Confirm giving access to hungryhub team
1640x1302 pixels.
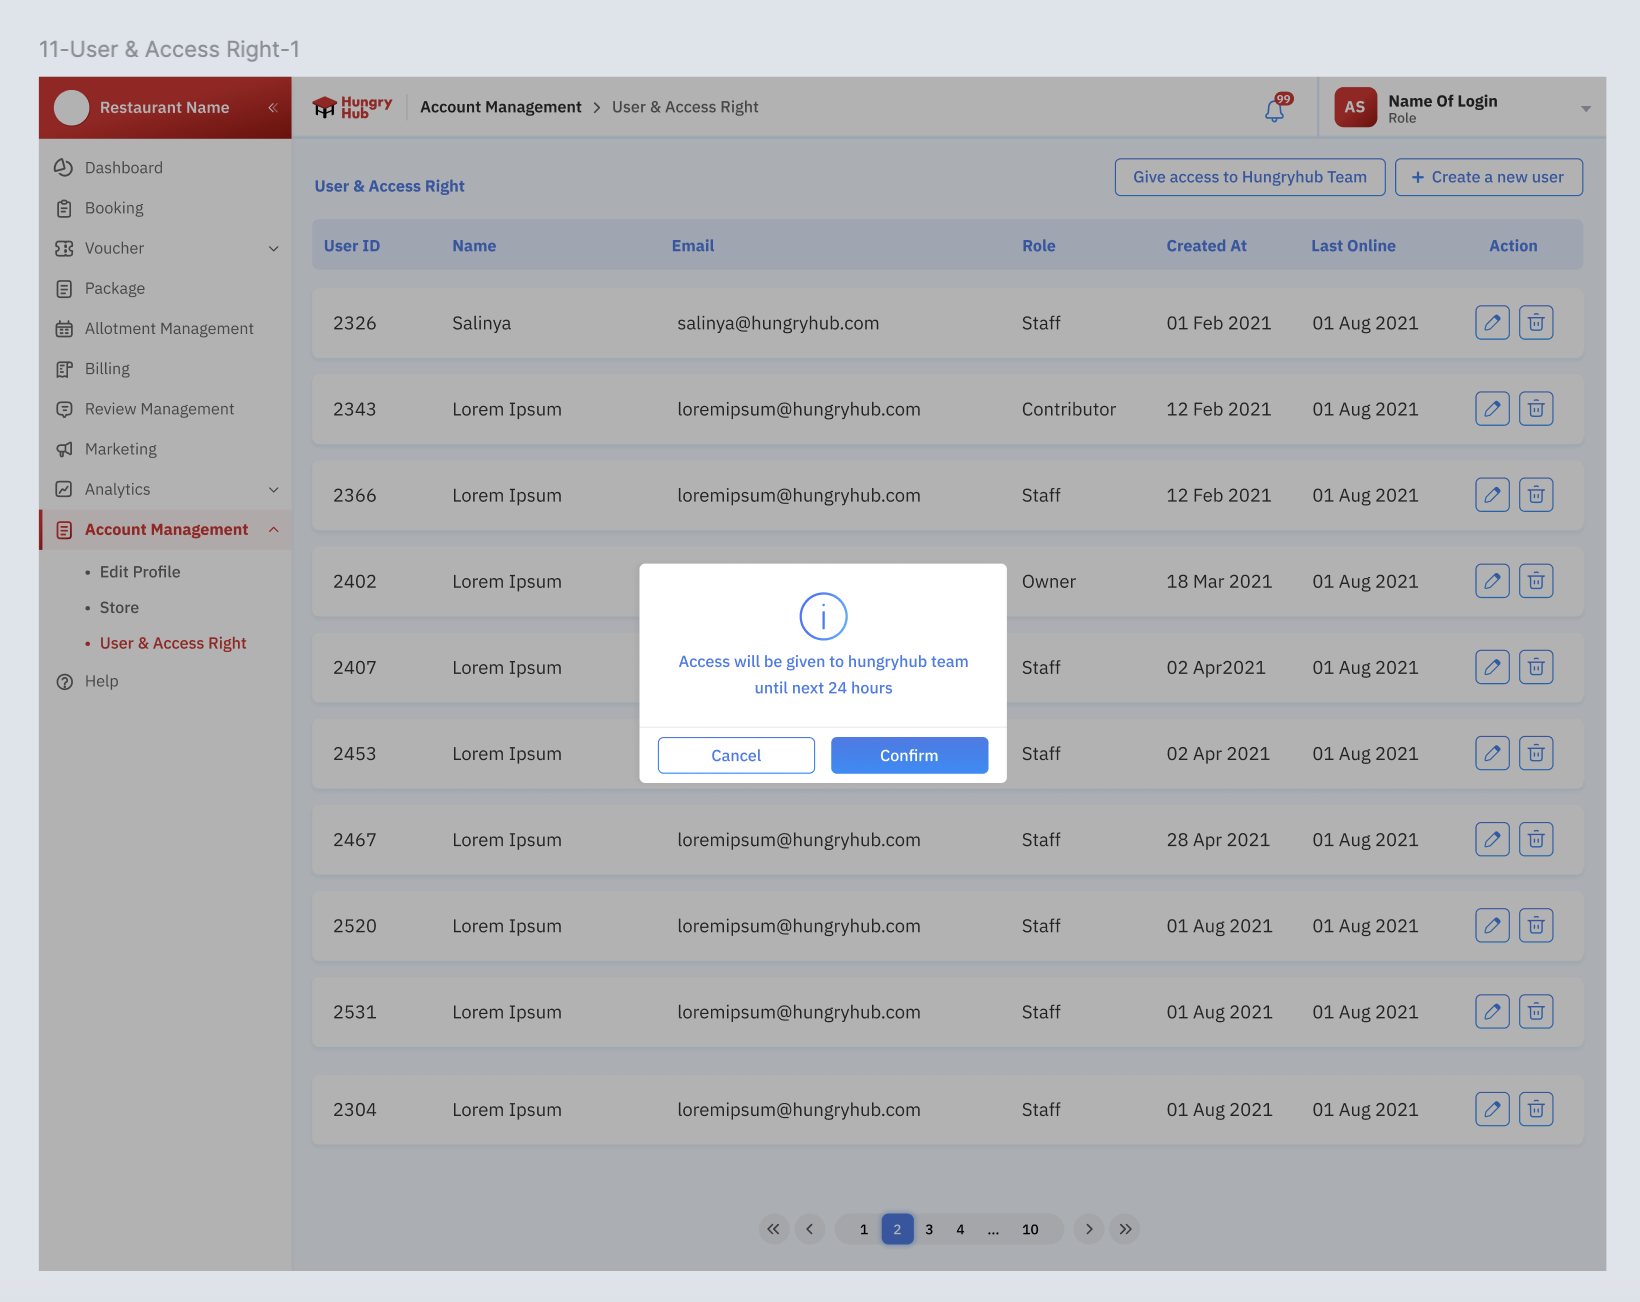909,756
